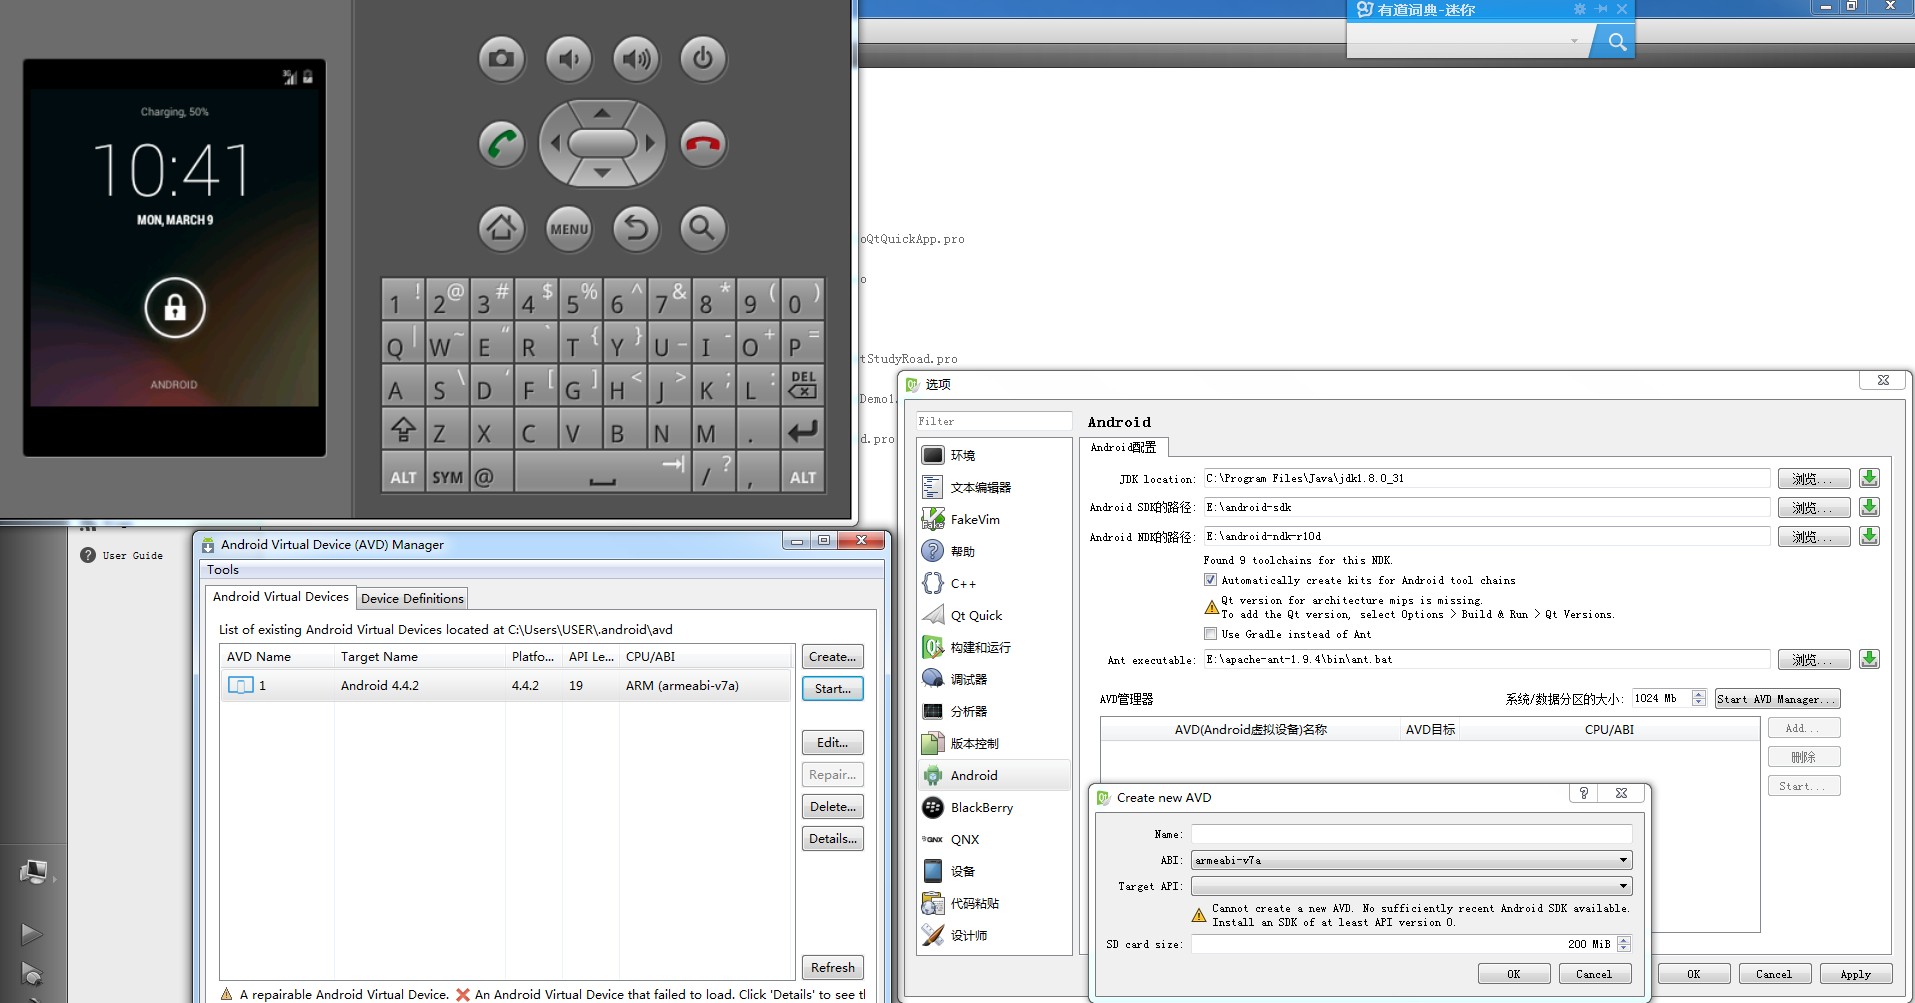1915x1003 pixels.
Task: Click the SD card size field
Action: pos(1403,944)
